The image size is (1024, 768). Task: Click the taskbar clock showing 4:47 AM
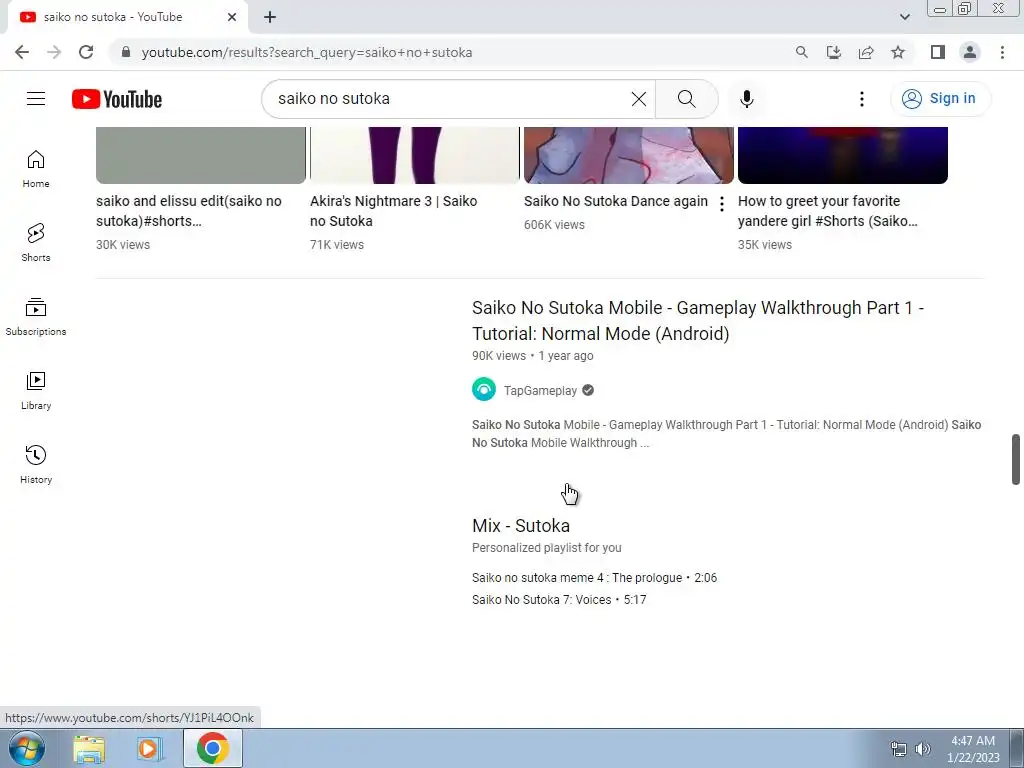coord(973,749)
